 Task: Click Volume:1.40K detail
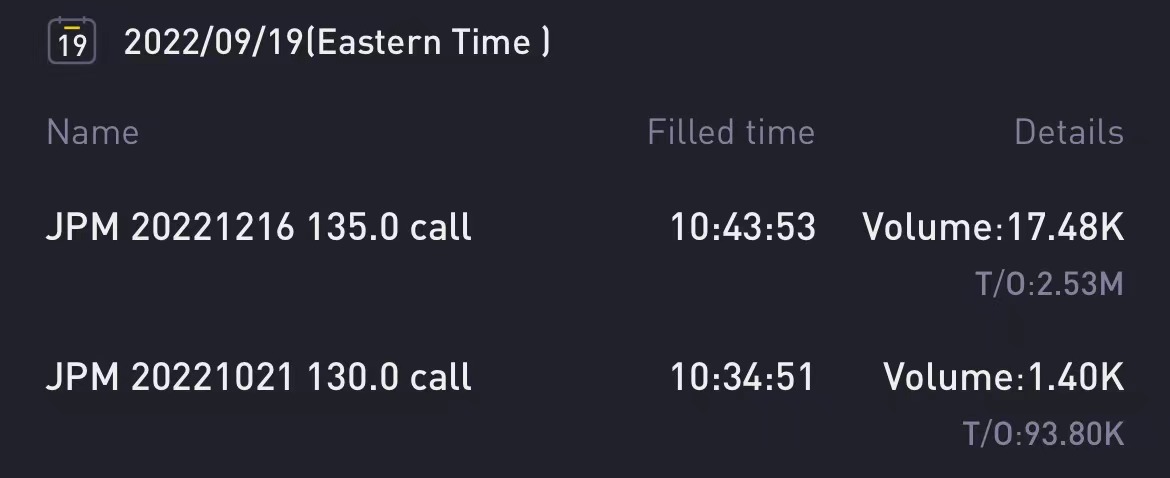(1004, 377)
